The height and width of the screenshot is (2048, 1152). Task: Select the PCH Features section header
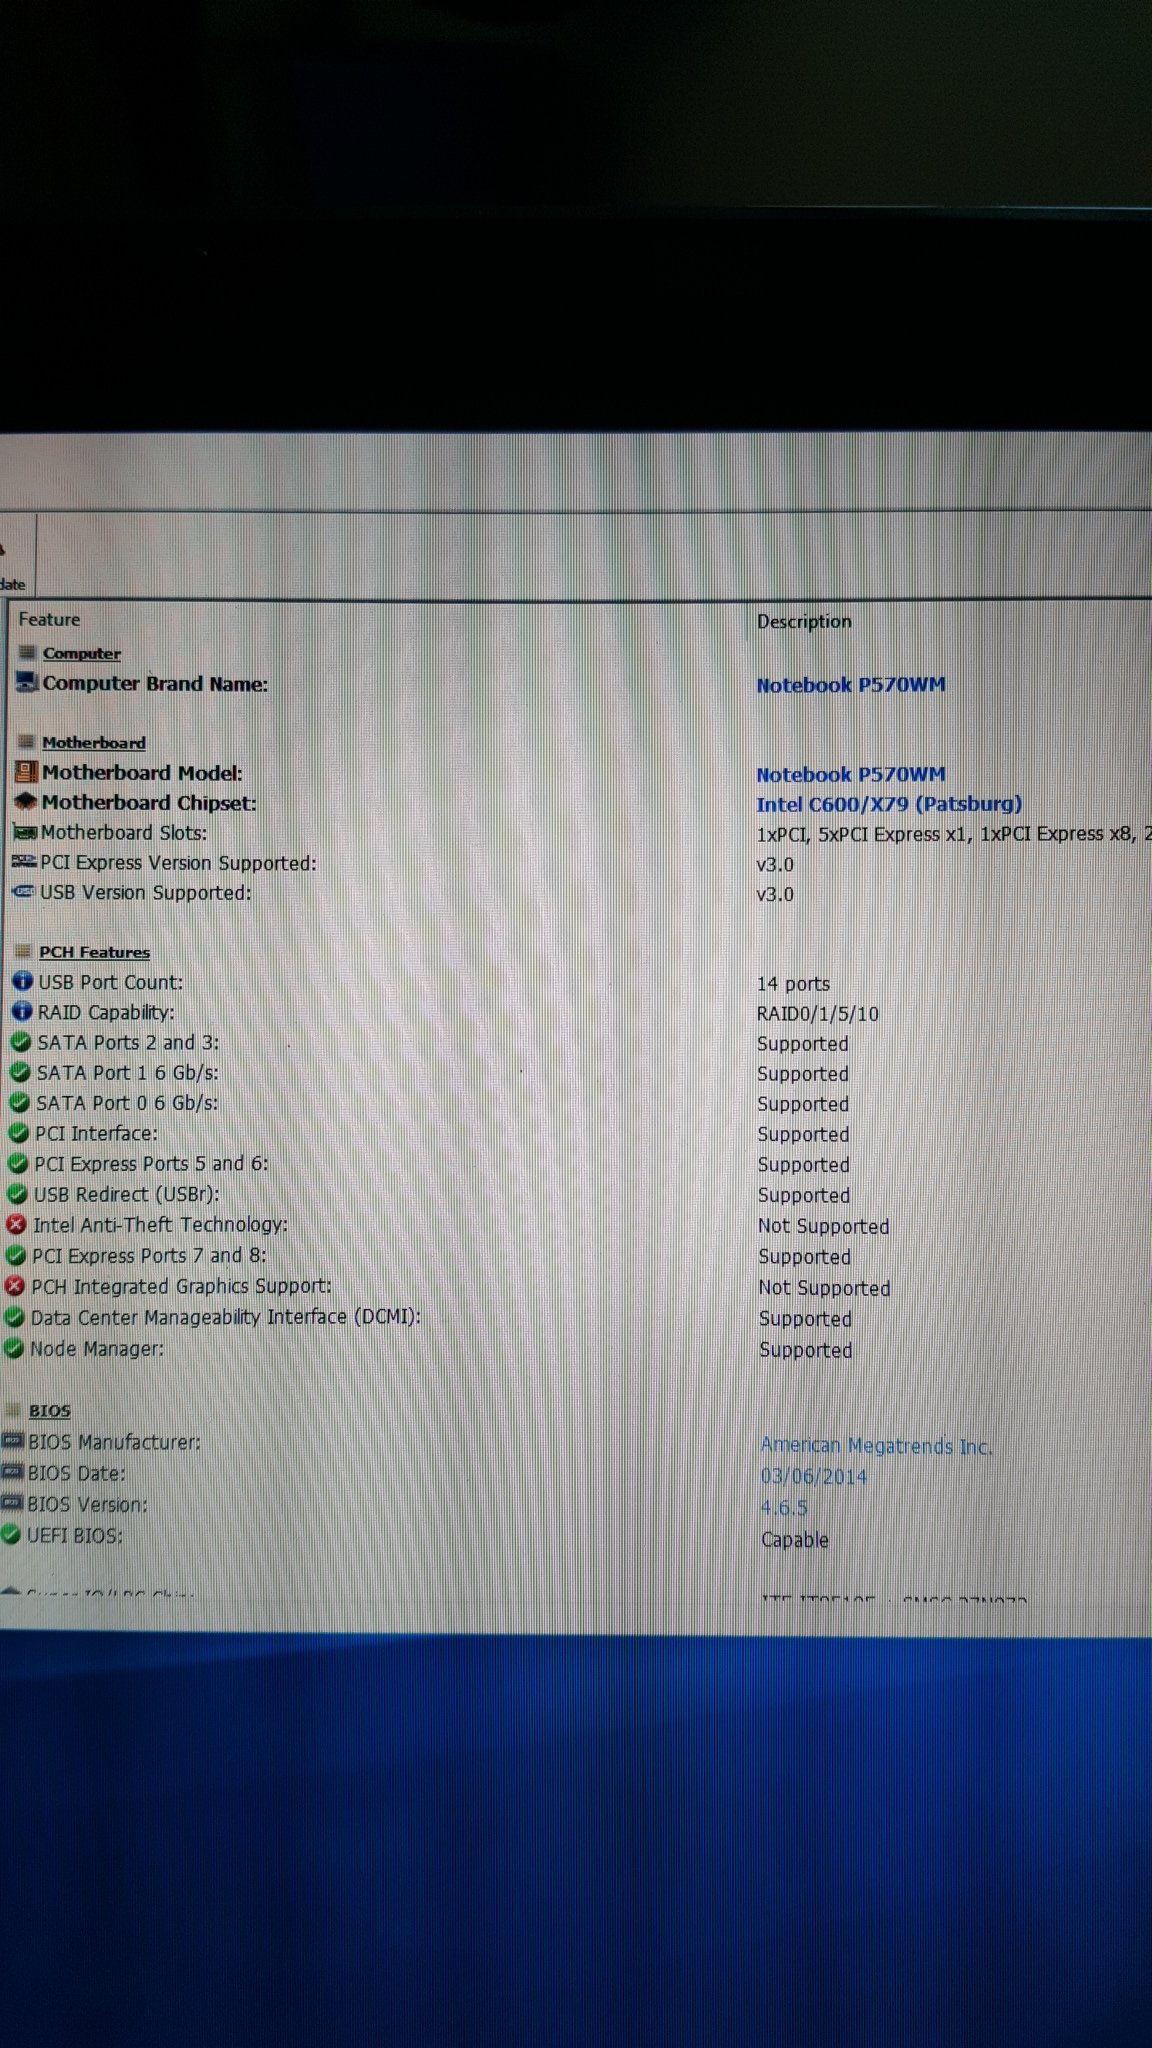(94, 952)
